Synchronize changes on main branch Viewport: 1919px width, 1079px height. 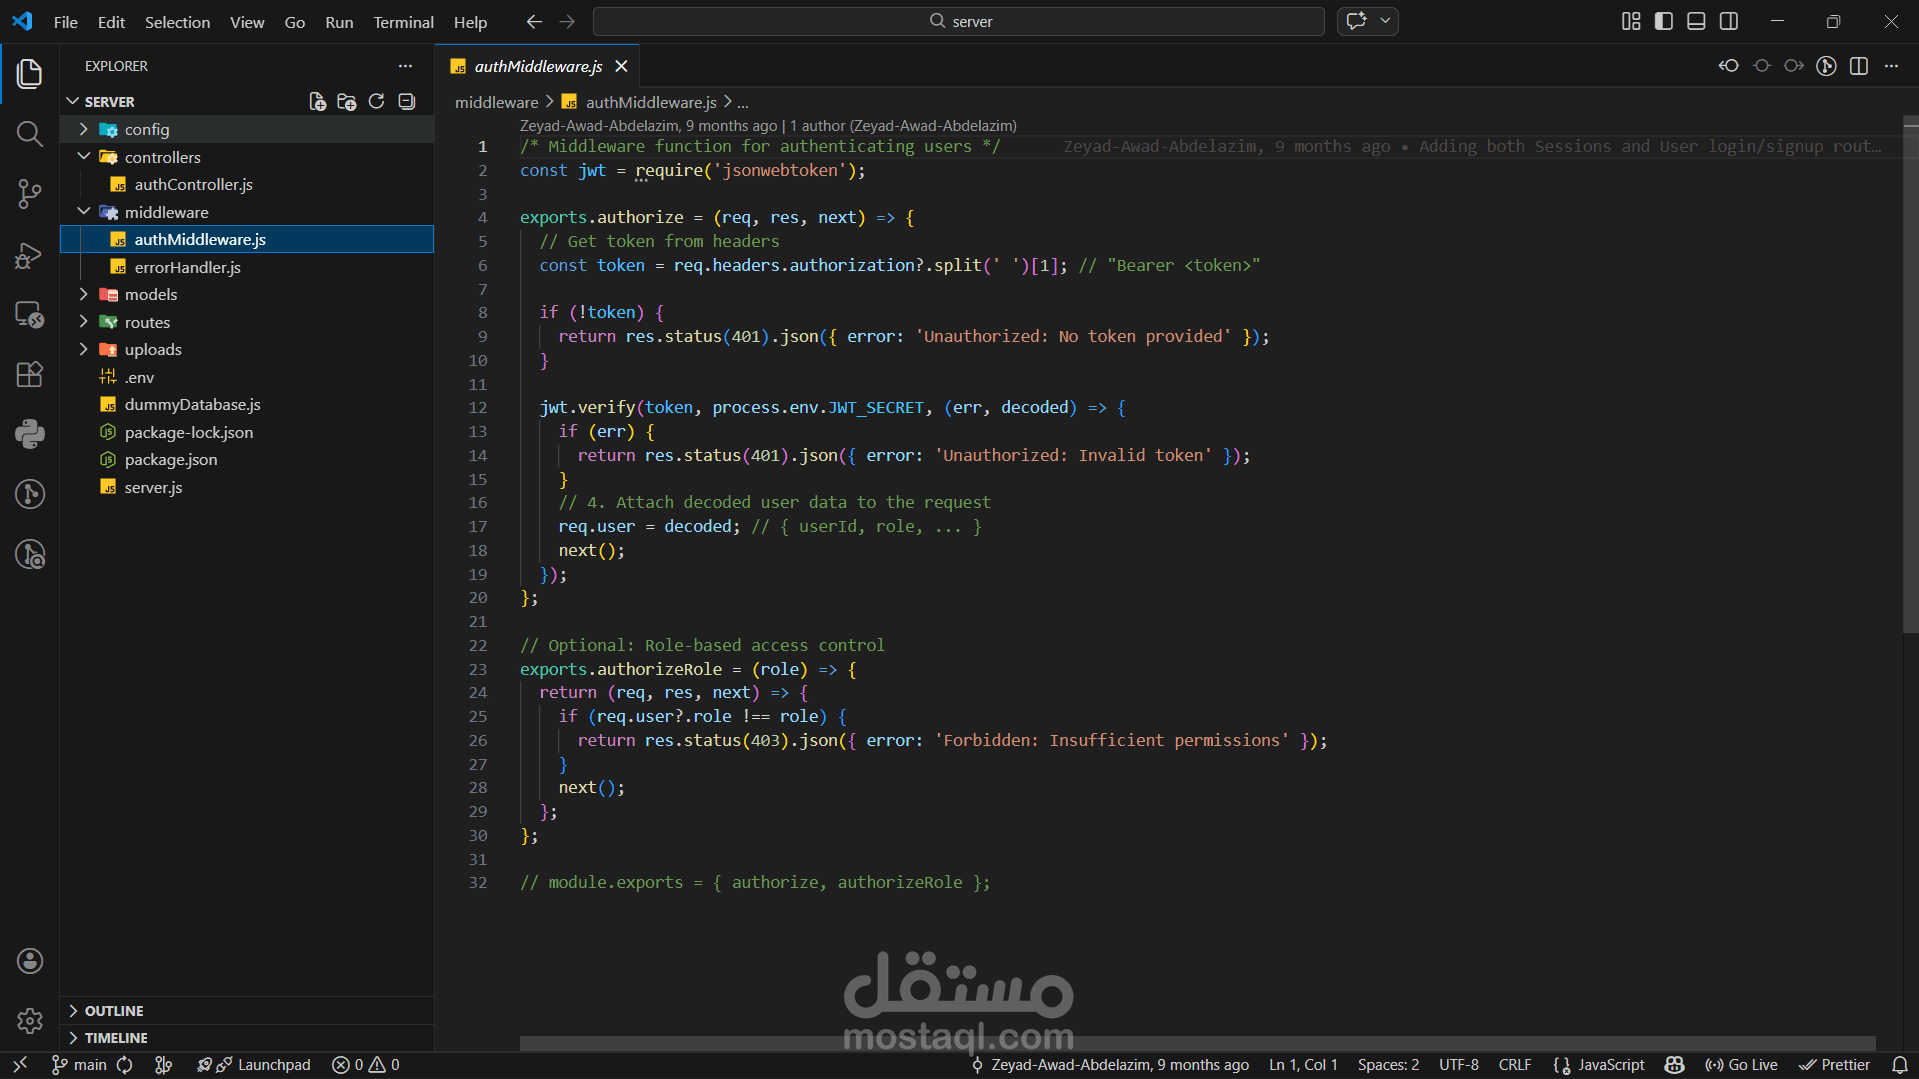[125, 1065]
